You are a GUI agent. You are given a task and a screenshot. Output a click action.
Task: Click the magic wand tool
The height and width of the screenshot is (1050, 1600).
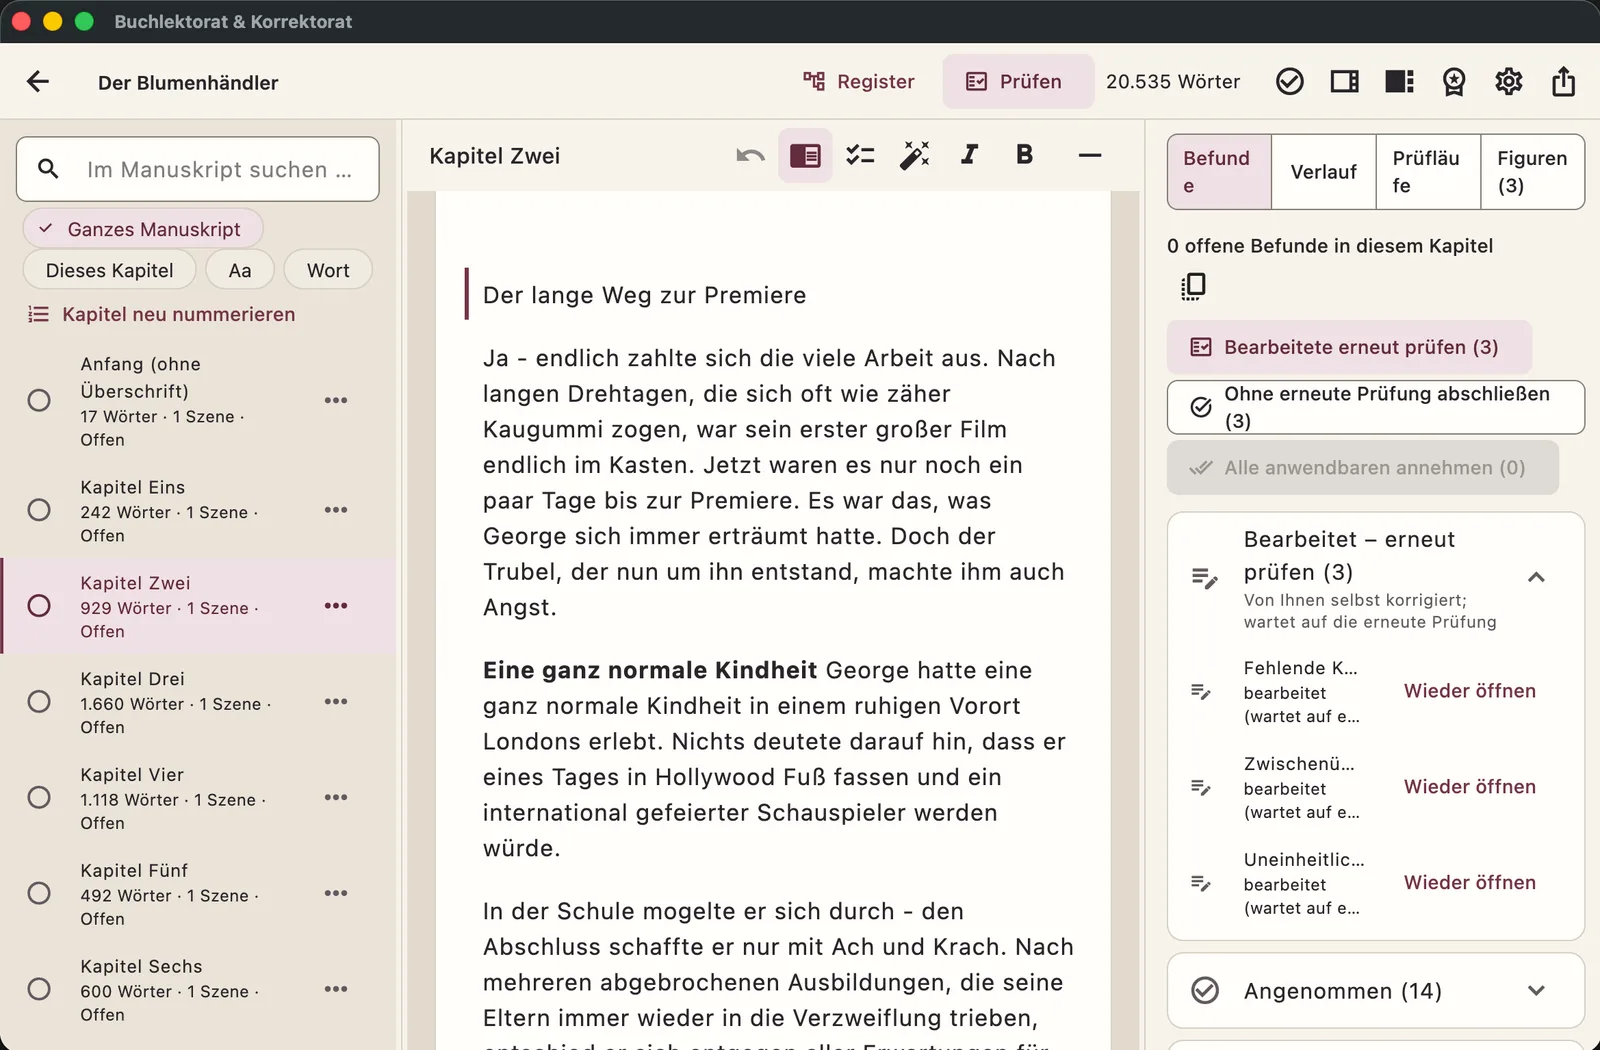coord(915,156)
